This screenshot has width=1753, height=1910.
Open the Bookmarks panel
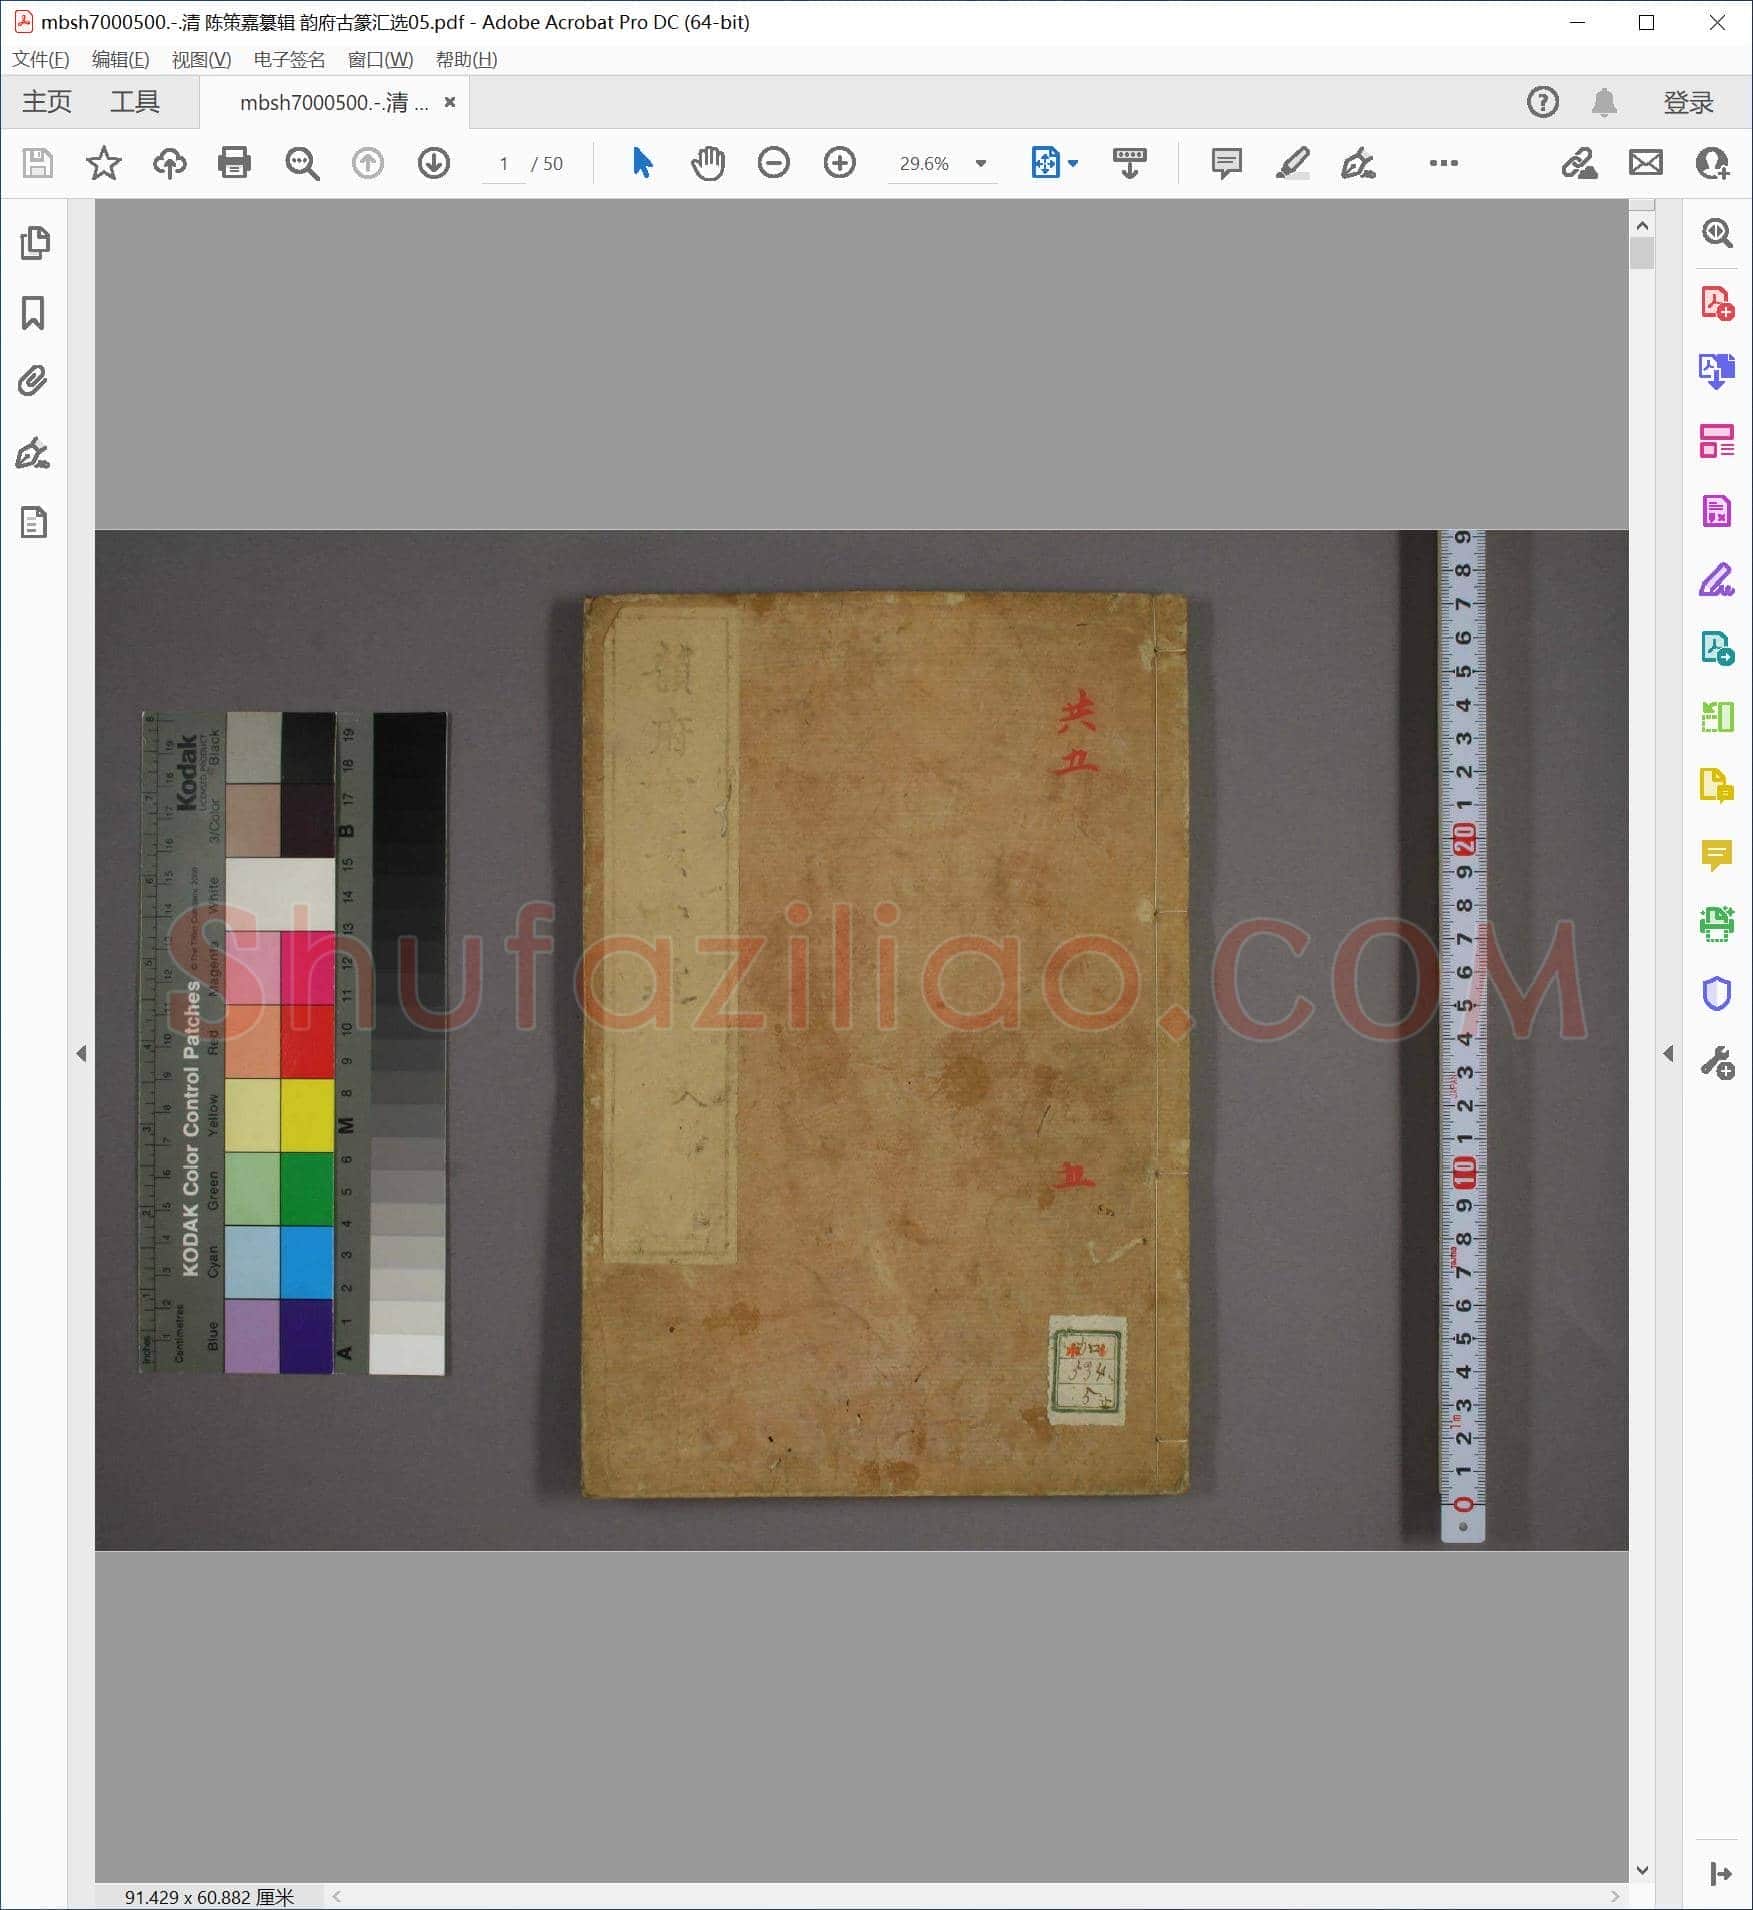coord(34,313)
